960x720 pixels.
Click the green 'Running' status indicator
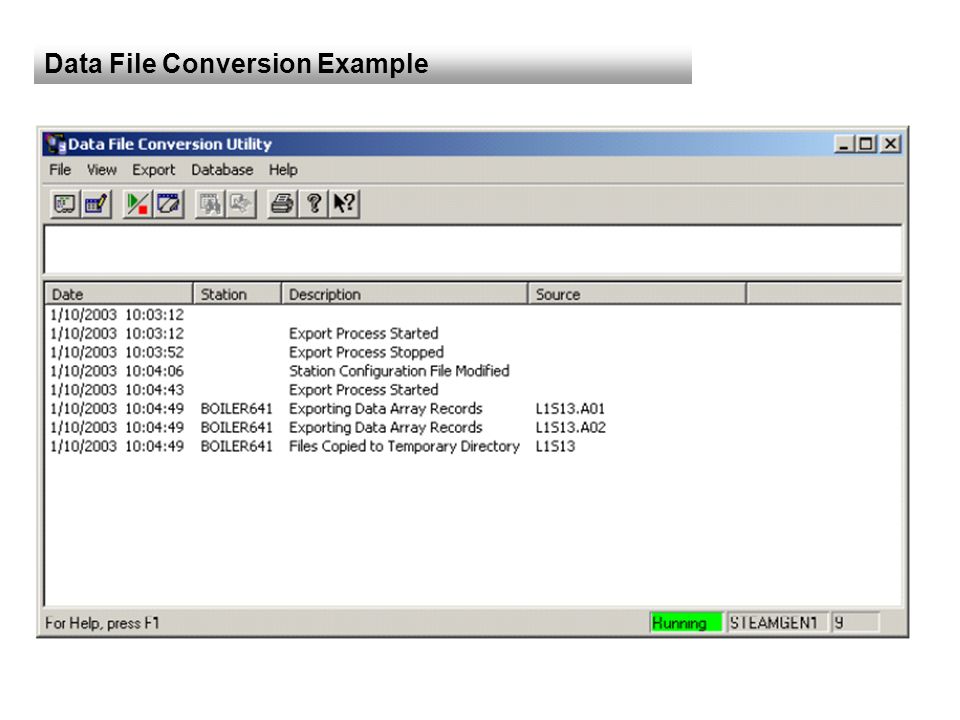click(686, 623)
